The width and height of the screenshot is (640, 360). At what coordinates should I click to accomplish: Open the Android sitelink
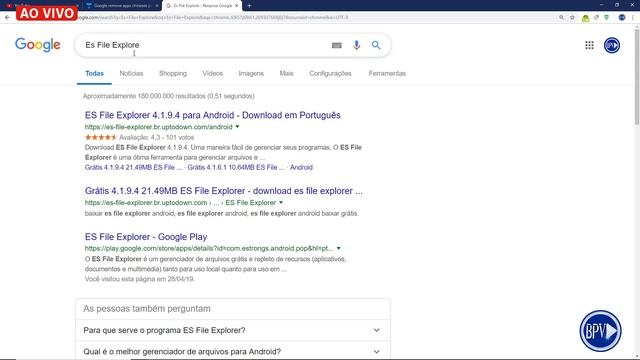click(301, 167)
